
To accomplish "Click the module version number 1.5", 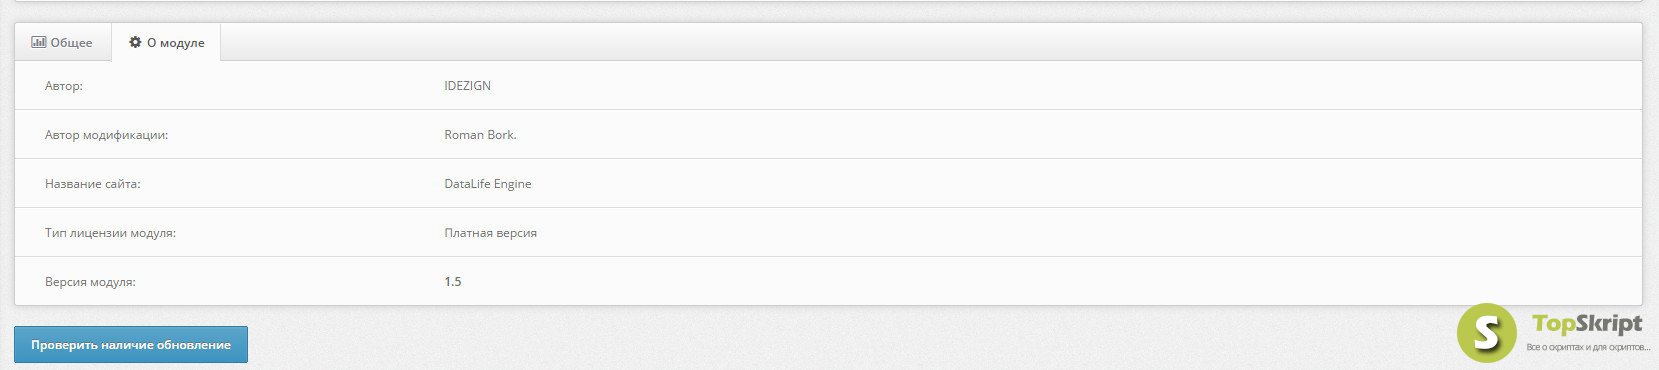I will 453,282.
